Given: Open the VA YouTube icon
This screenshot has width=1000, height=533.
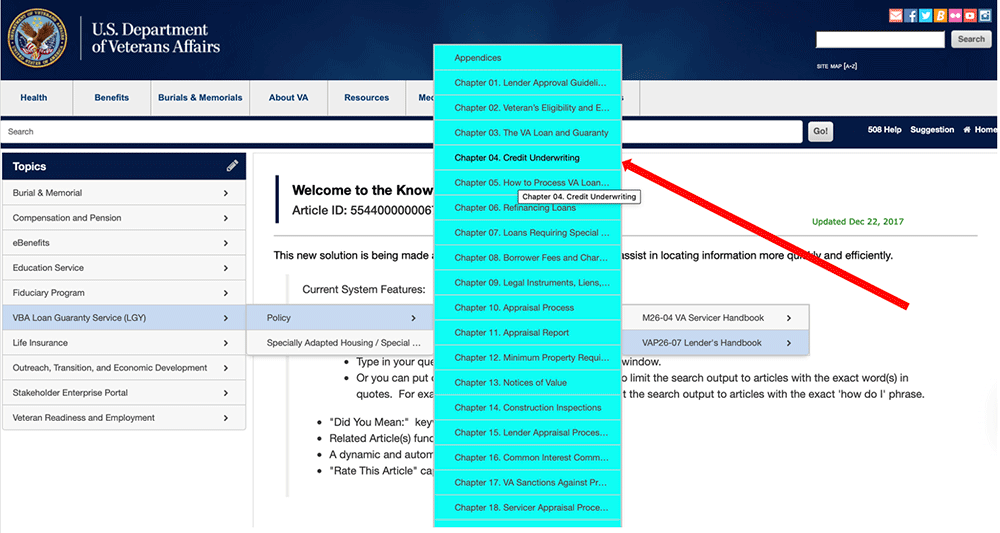Looking at the screenshot, I should tap(971, 15).
